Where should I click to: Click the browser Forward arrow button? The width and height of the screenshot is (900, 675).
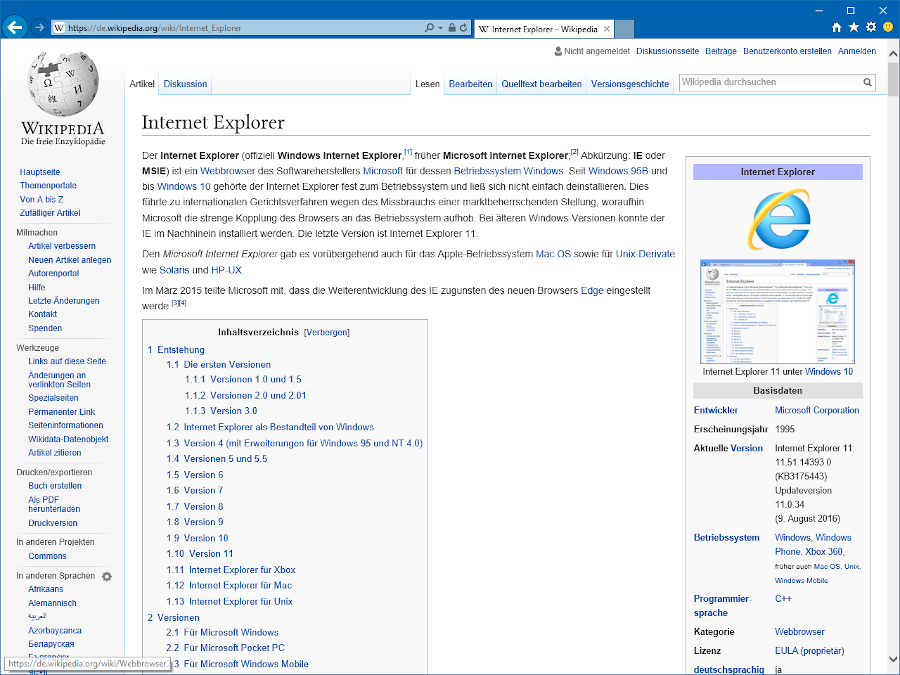(x=38, y=28)
